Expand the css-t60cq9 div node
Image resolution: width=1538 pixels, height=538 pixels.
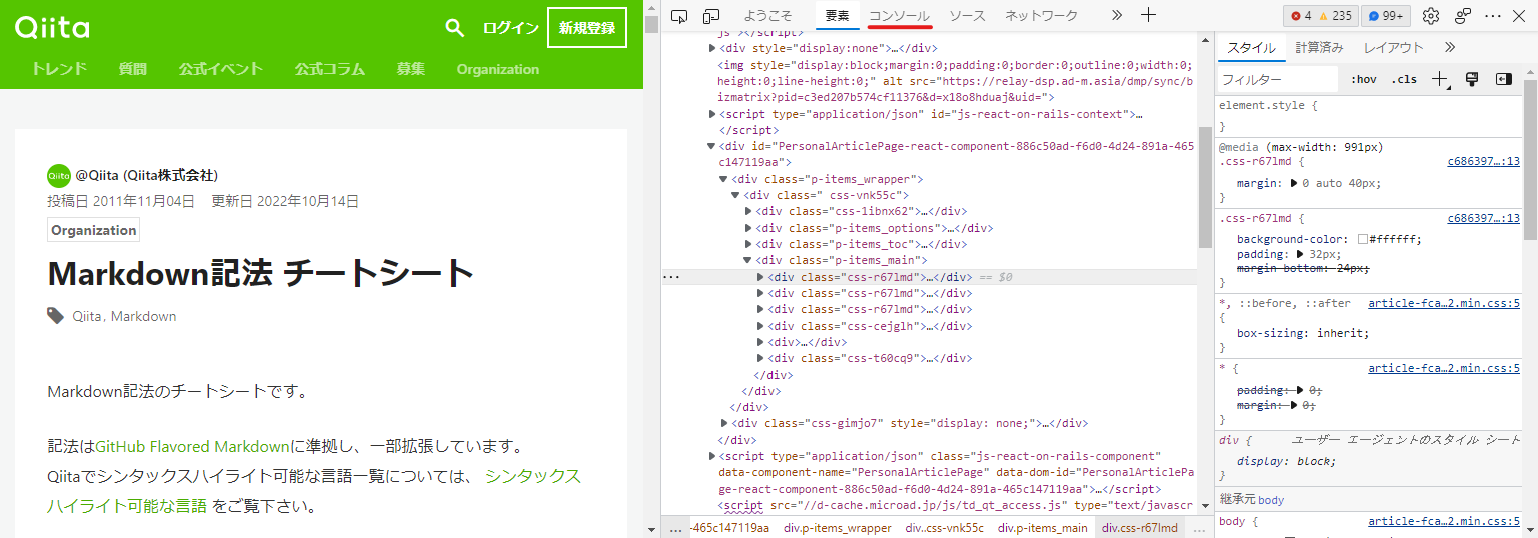click(761, 358)
